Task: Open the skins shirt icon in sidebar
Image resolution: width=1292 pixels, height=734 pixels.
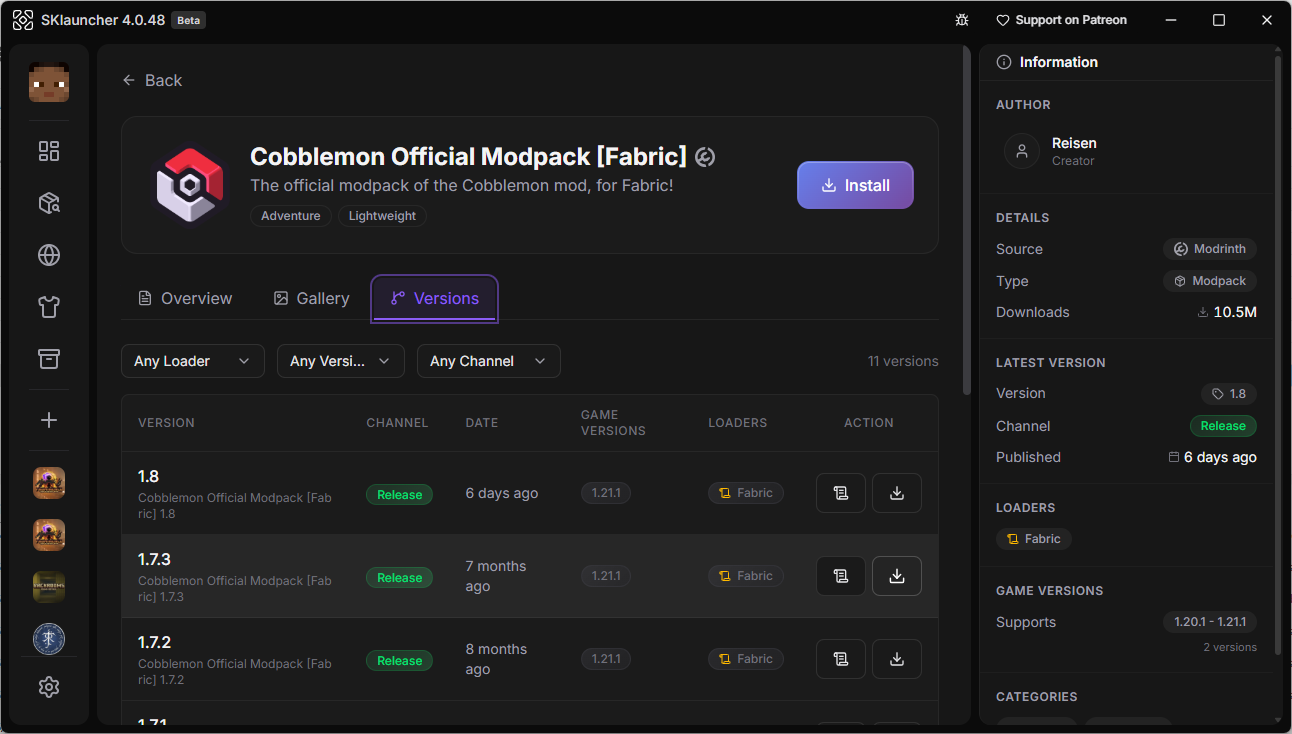Action: click(x=49, y=307)
